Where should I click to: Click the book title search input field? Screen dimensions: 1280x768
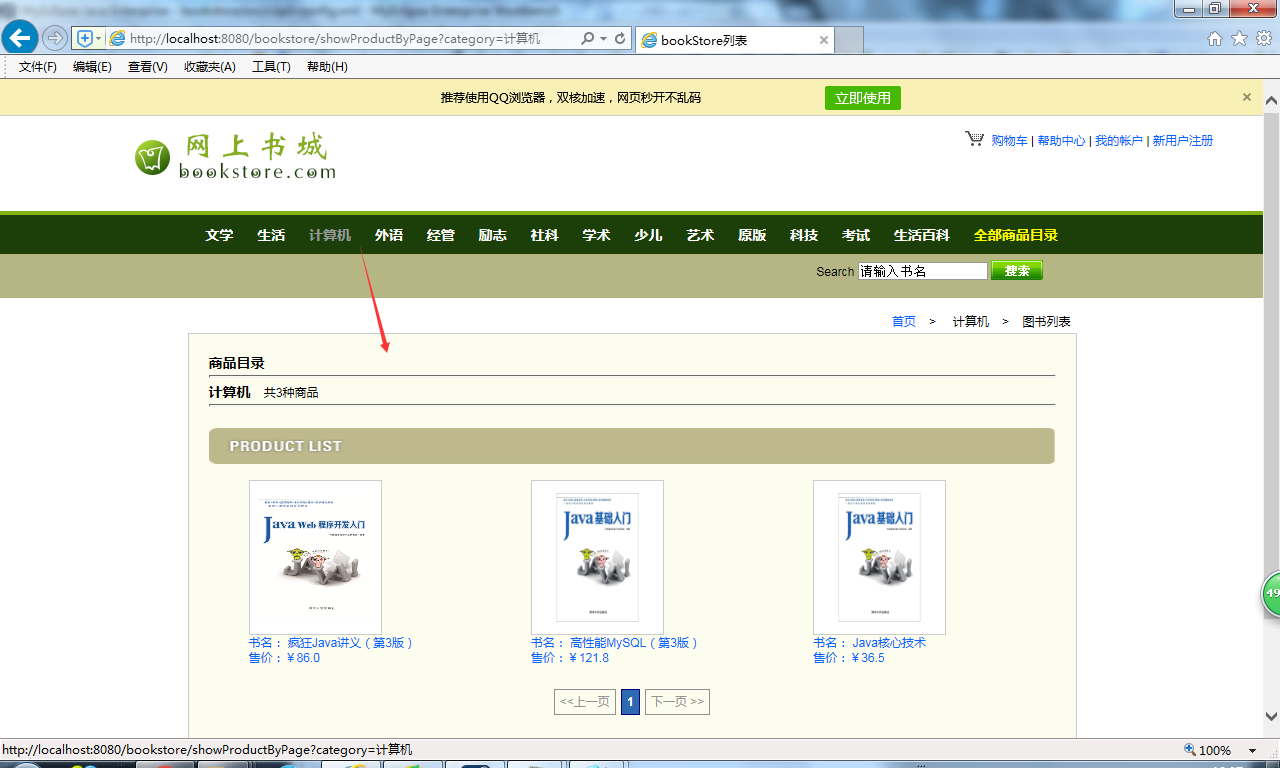click(923, 271)
